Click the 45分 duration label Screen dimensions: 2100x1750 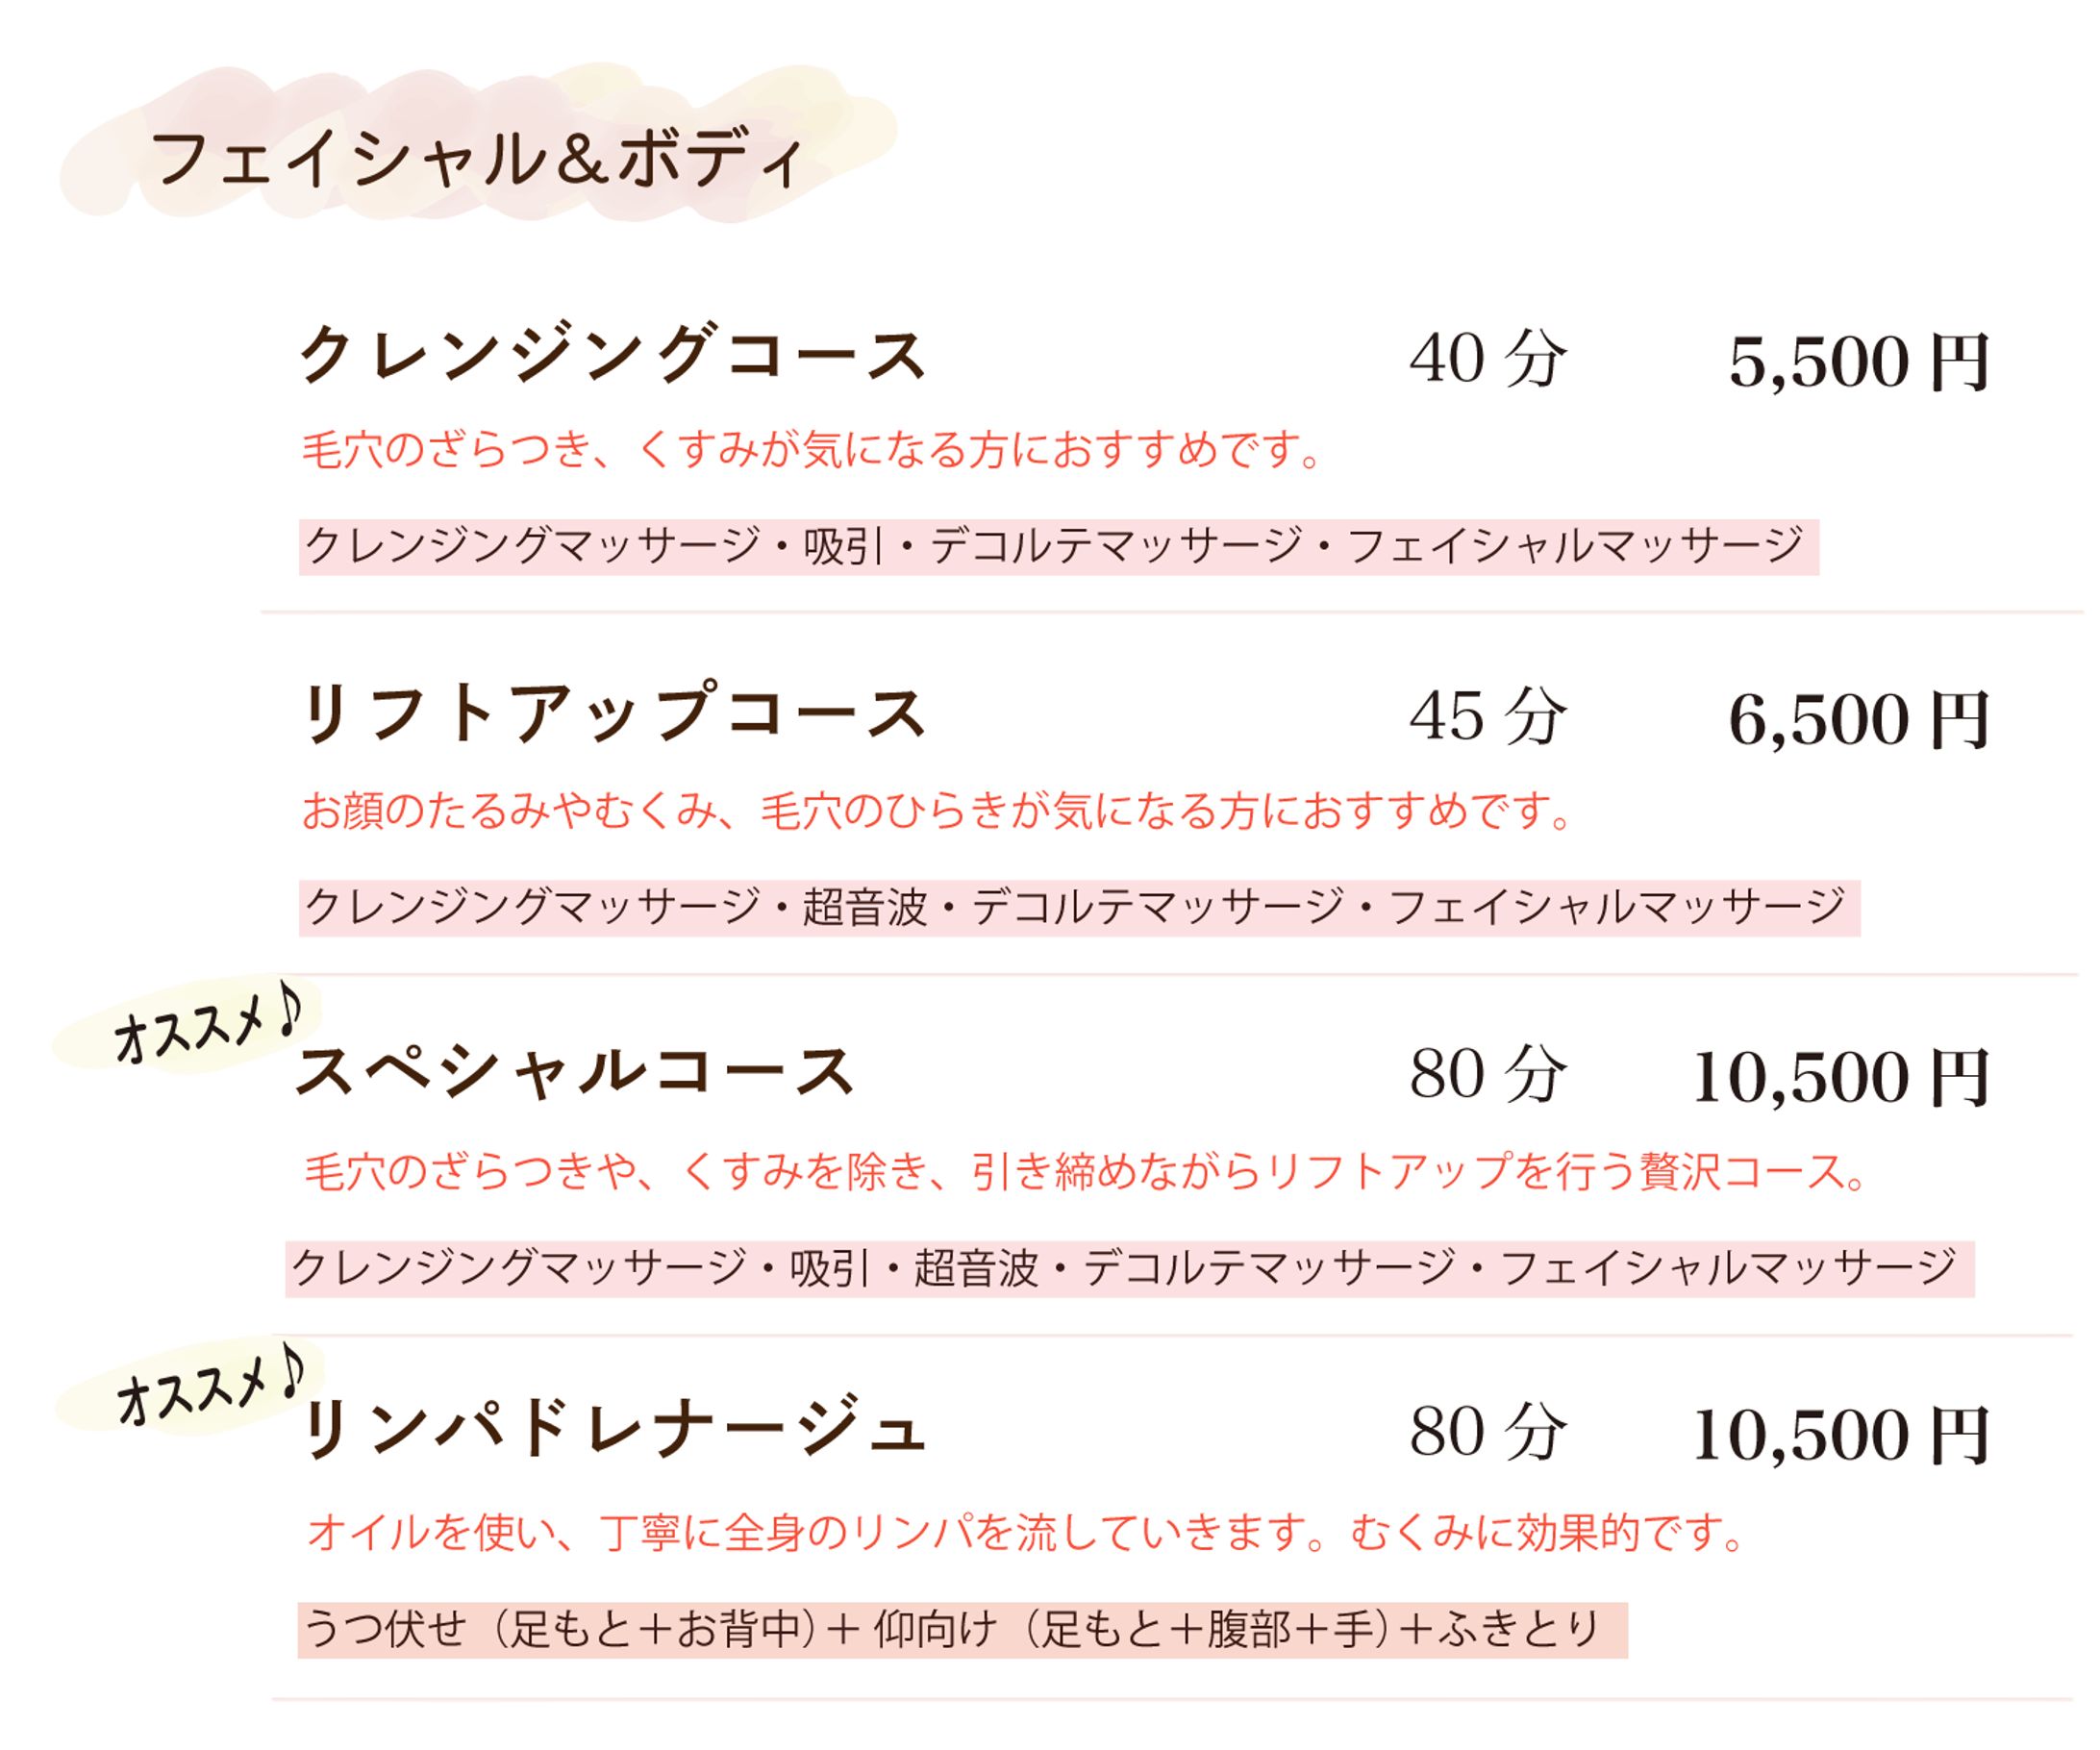click(1487, 718)
